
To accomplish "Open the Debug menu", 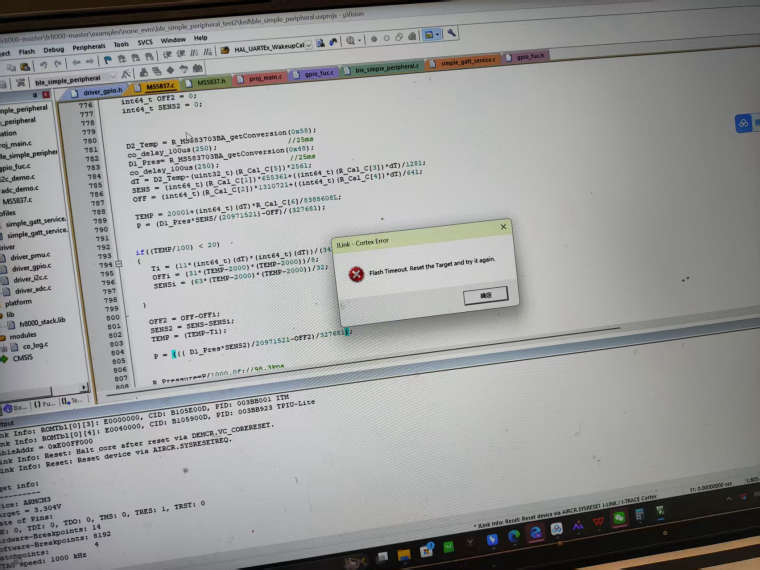I will coord(54,48).
